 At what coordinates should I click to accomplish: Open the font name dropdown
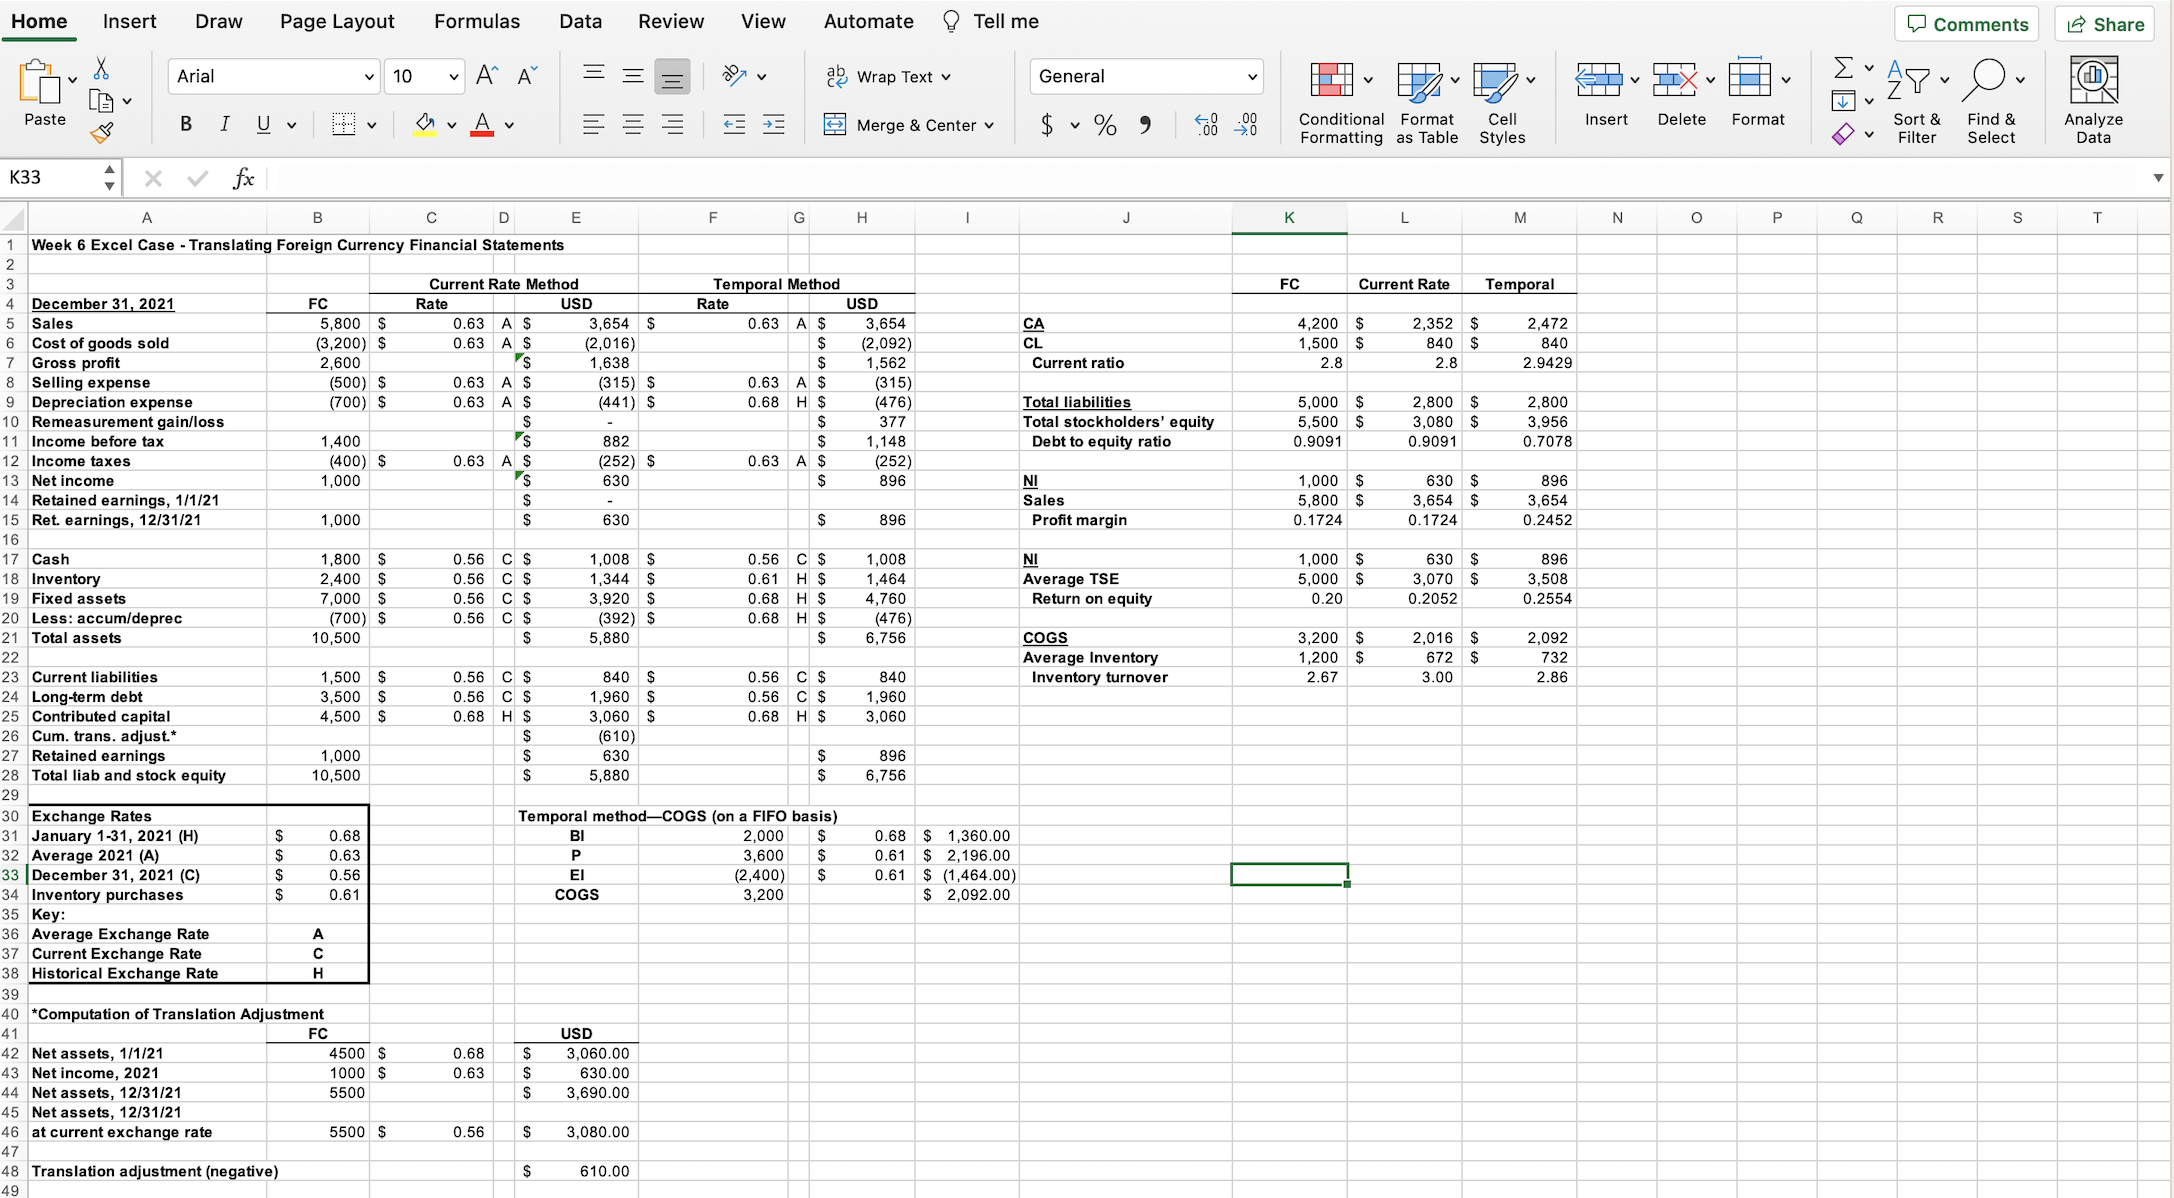(272, 76)
